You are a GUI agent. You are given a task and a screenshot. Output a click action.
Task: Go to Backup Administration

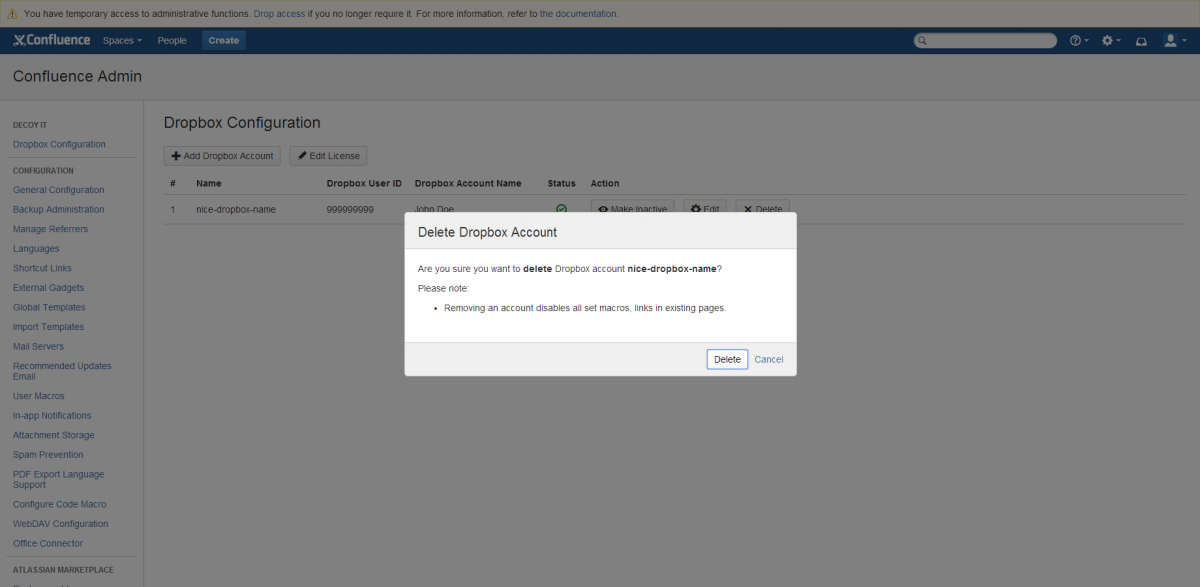click(x=59, y=210)
